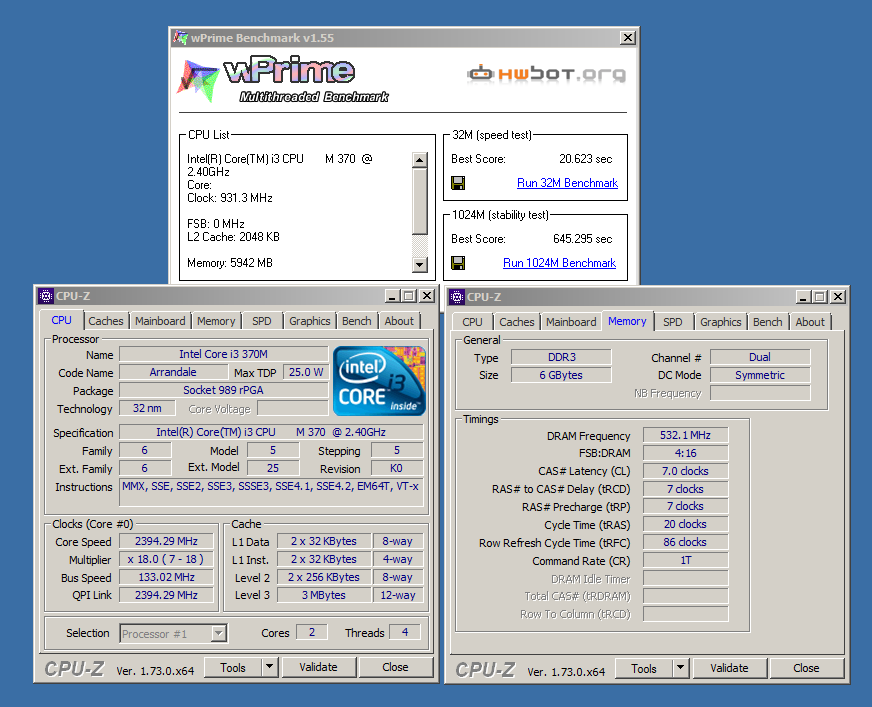Run the 1024M Benchmark
This screenshot has height=707, width=872.
point(559,263)
